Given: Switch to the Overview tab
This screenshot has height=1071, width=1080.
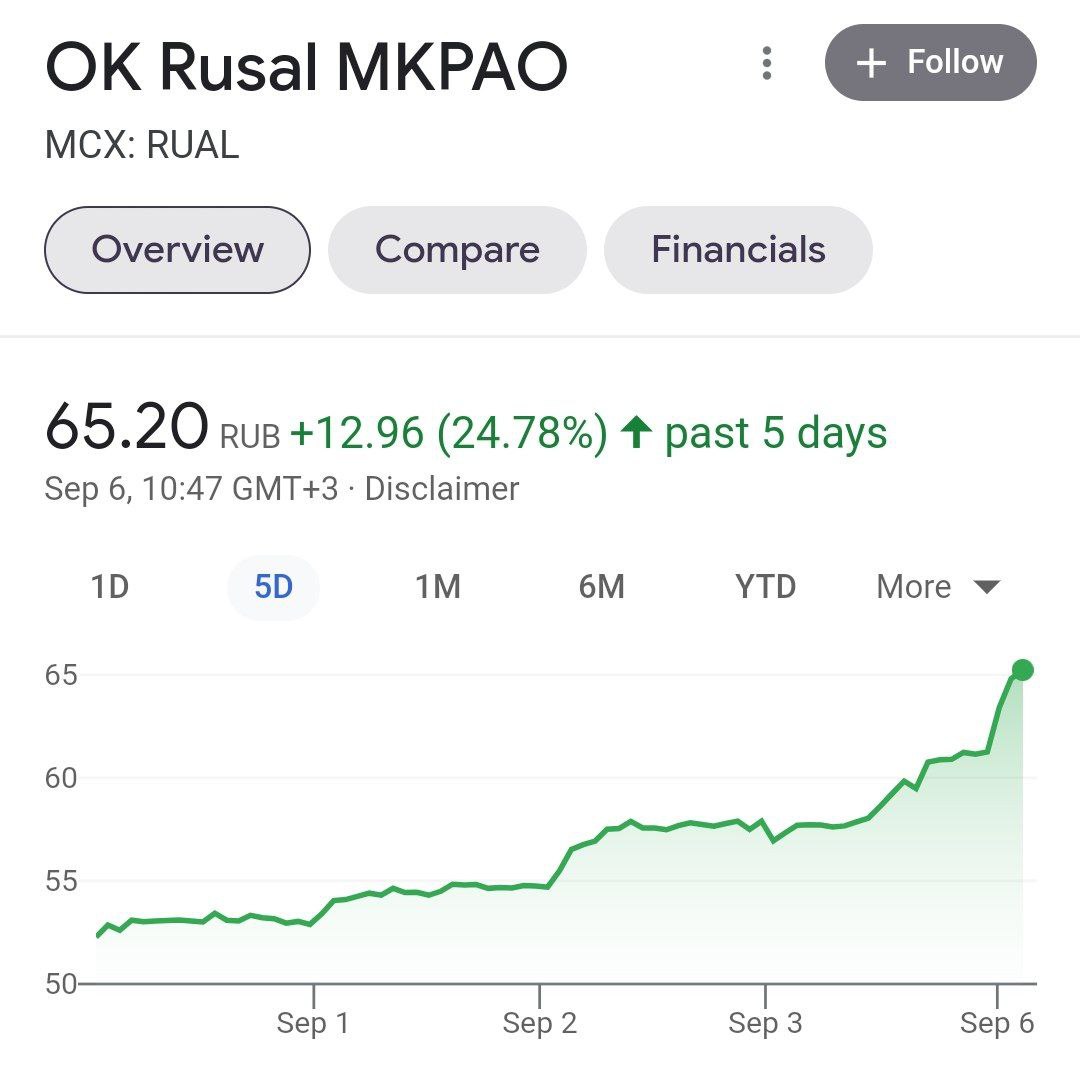Looking at the screenshot, I should coord(177,249).
